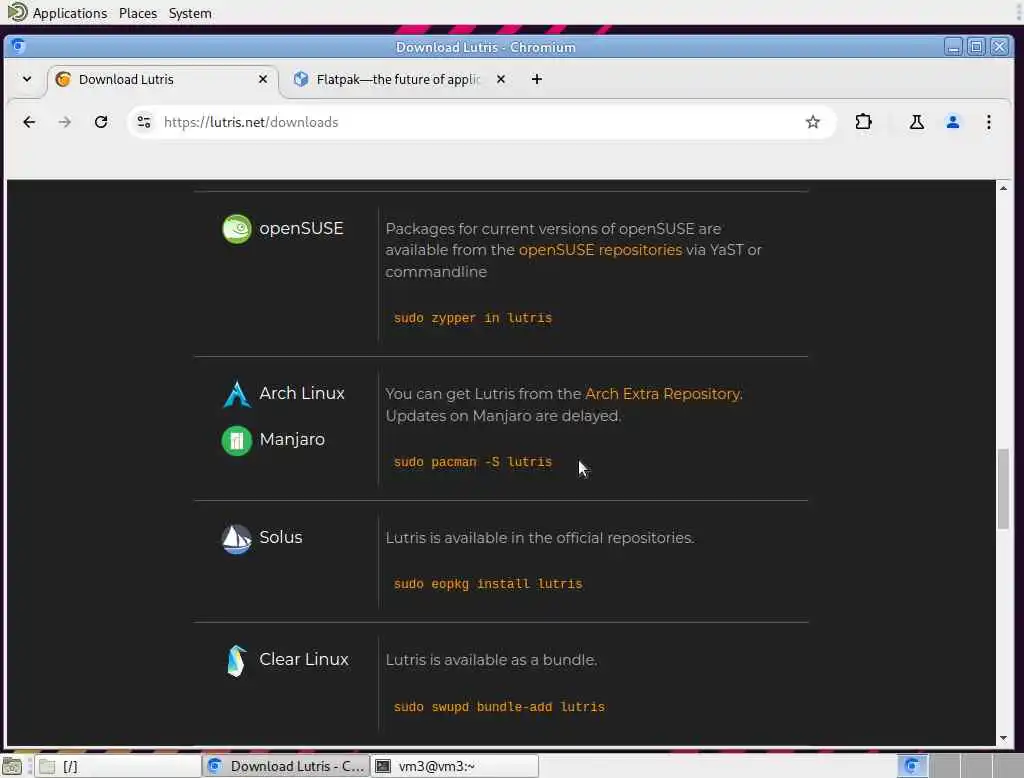Click the show desktop icon in bottom panel
The image size is (1024, 778).
tap(12, 766)
